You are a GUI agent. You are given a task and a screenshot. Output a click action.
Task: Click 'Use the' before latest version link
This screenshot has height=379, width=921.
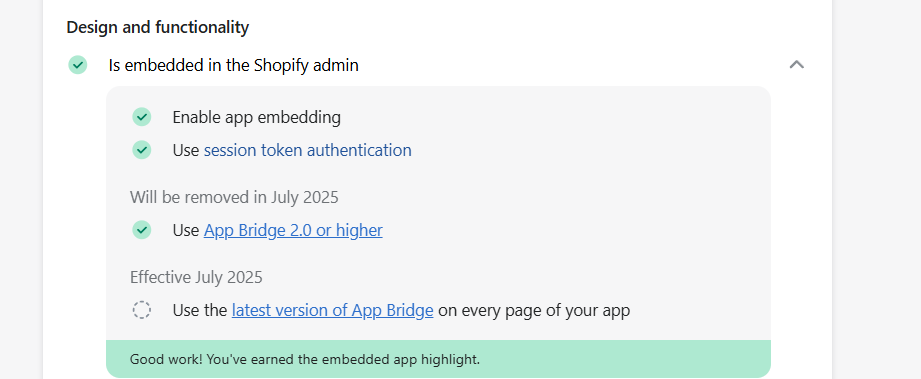tap(200, 310)
